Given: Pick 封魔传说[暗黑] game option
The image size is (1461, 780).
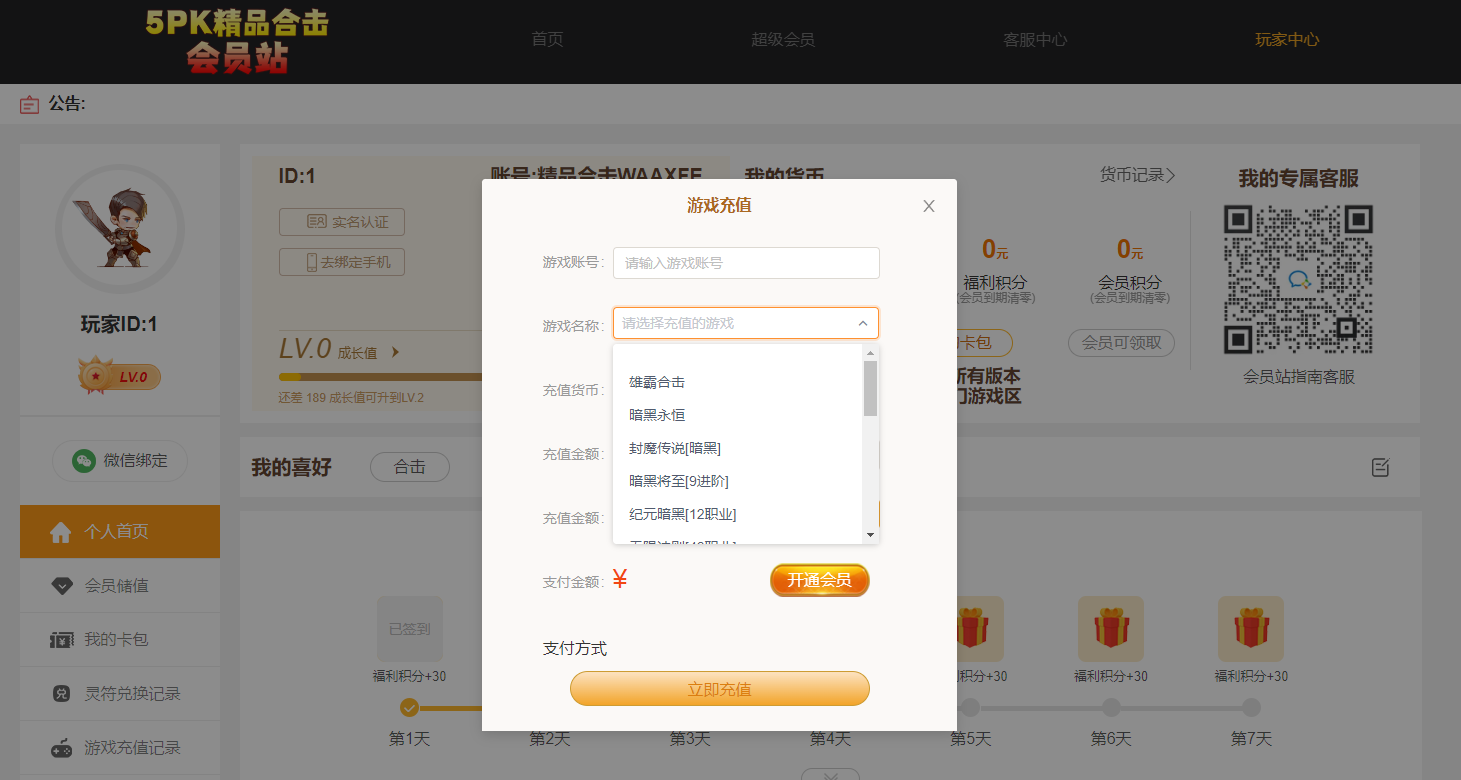Looking at the screenshot, I should (675, 448).
